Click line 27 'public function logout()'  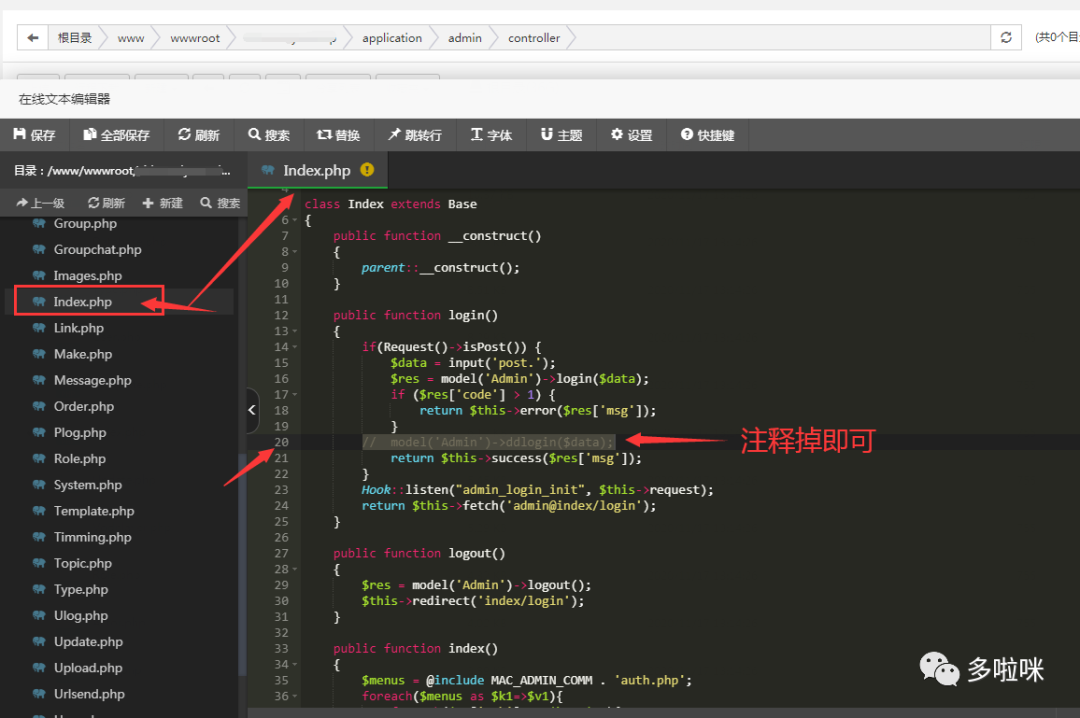(419, 553)
